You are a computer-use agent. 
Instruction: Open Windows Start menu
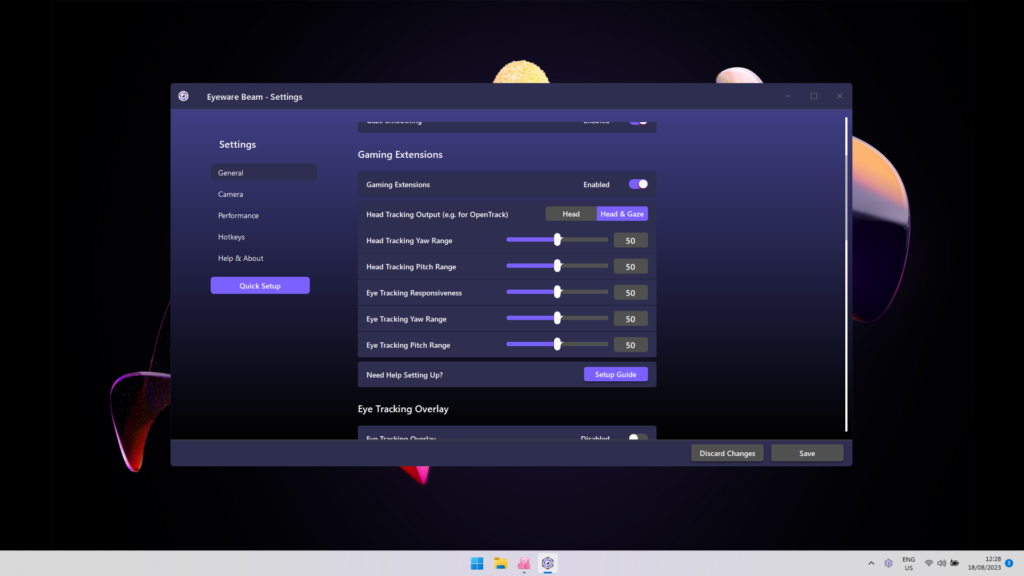[x=477, y=564]
